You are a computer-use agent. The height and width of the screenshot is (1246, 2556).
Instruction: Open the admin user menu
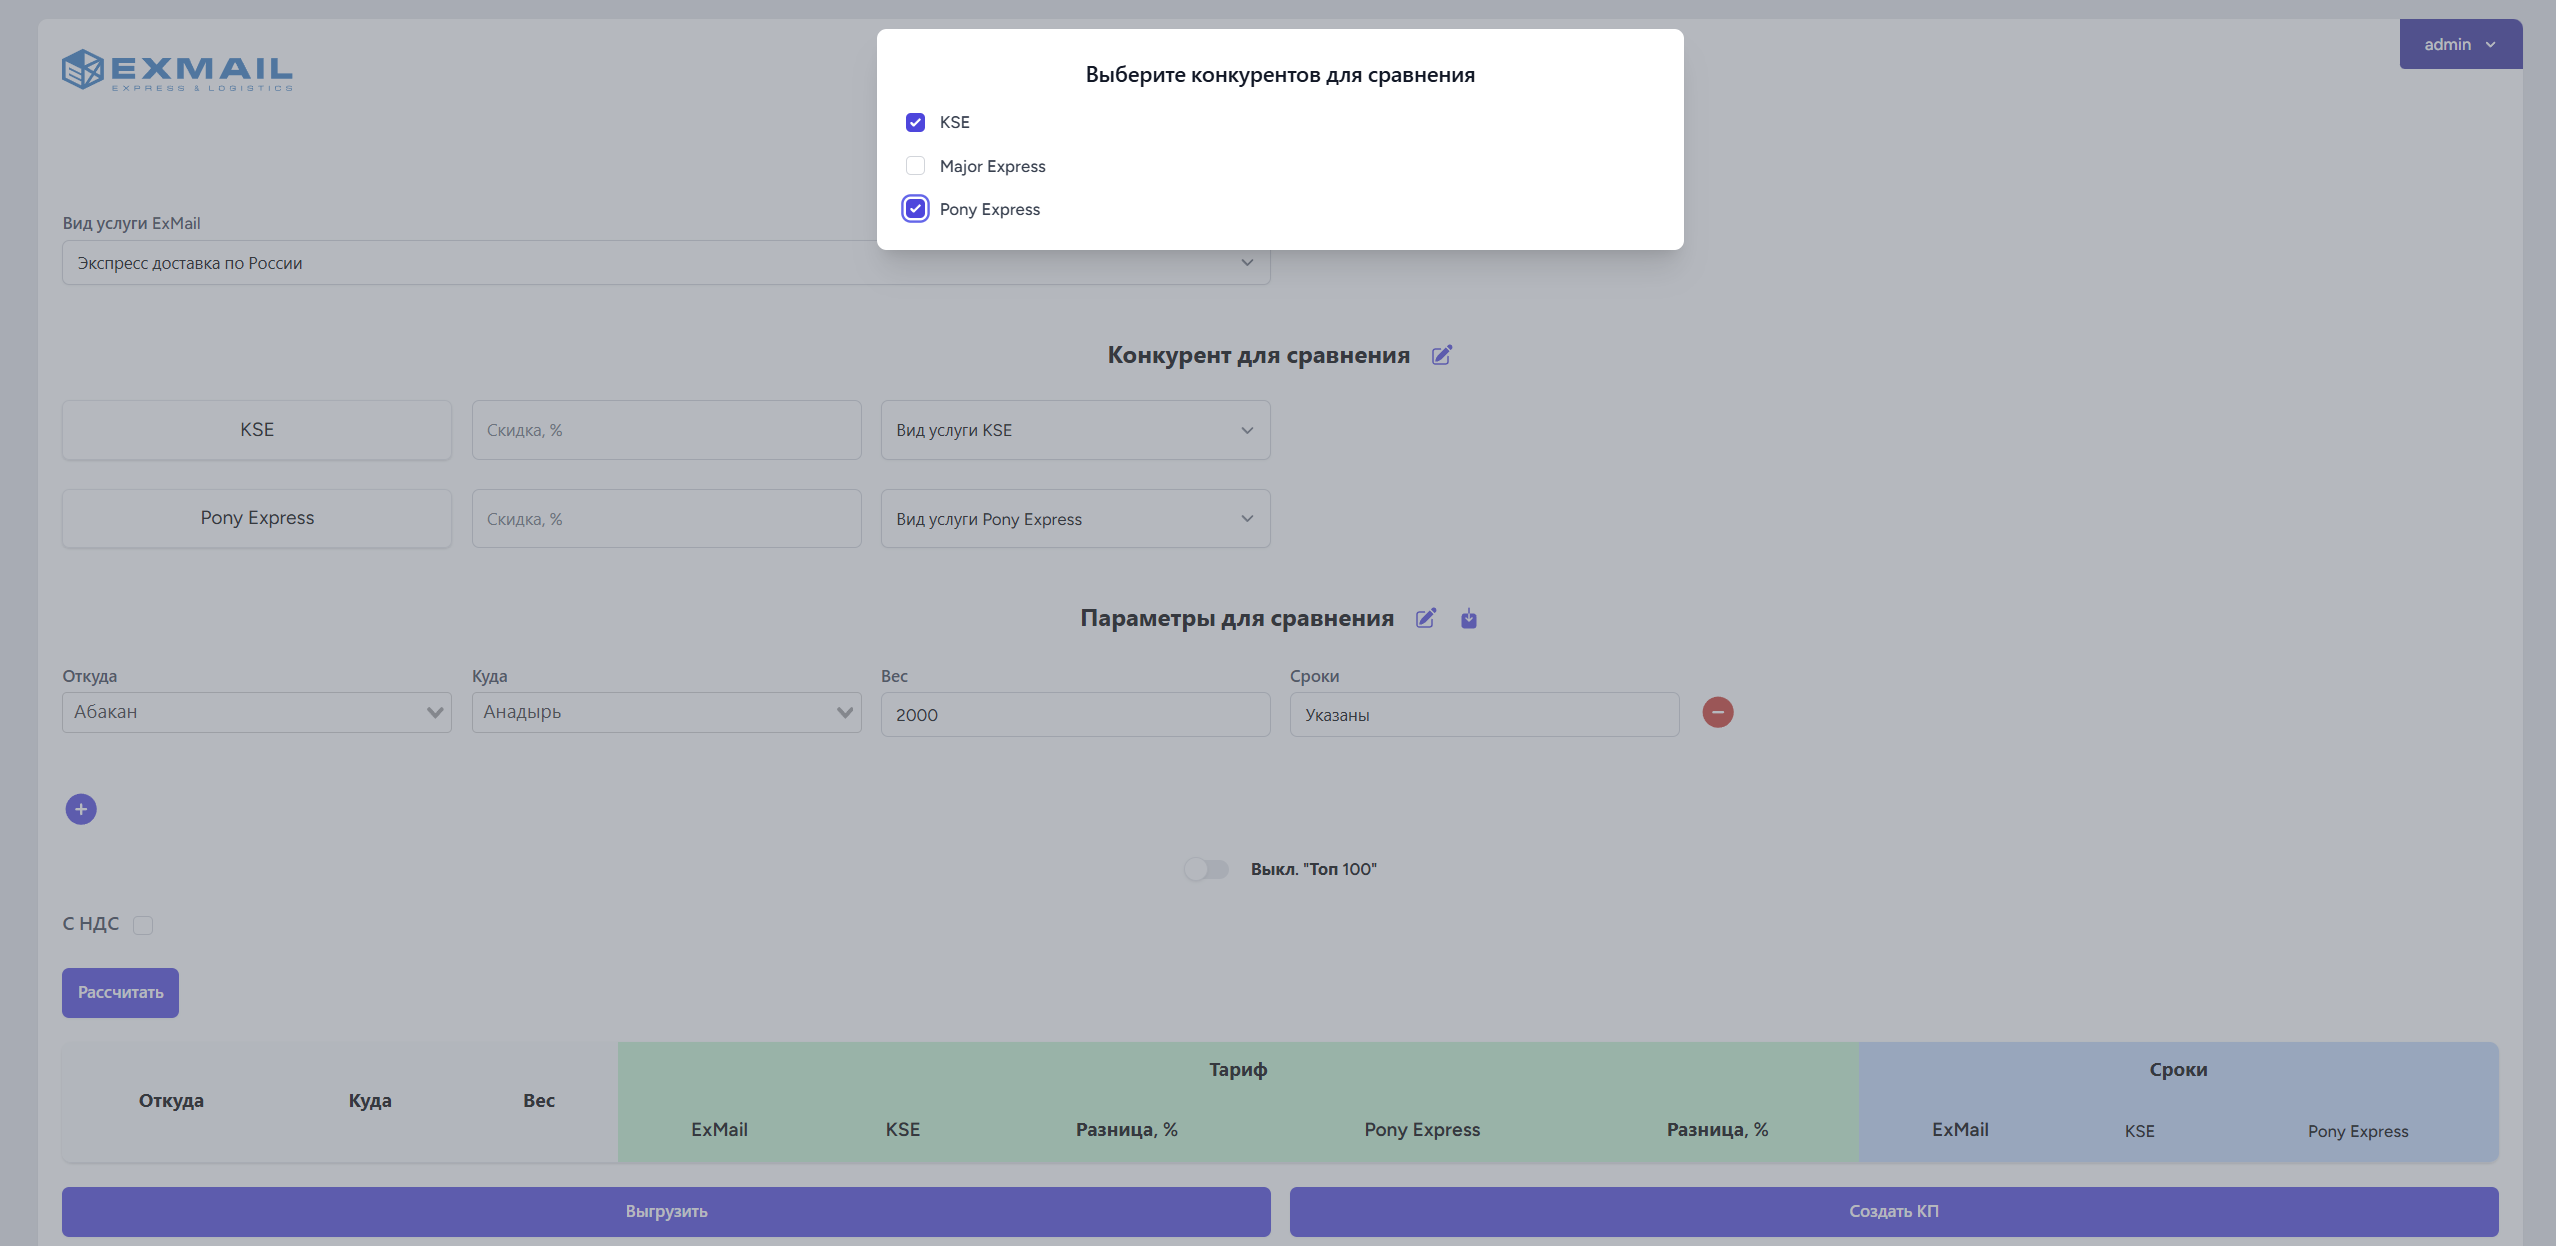tap(2460, 44)
